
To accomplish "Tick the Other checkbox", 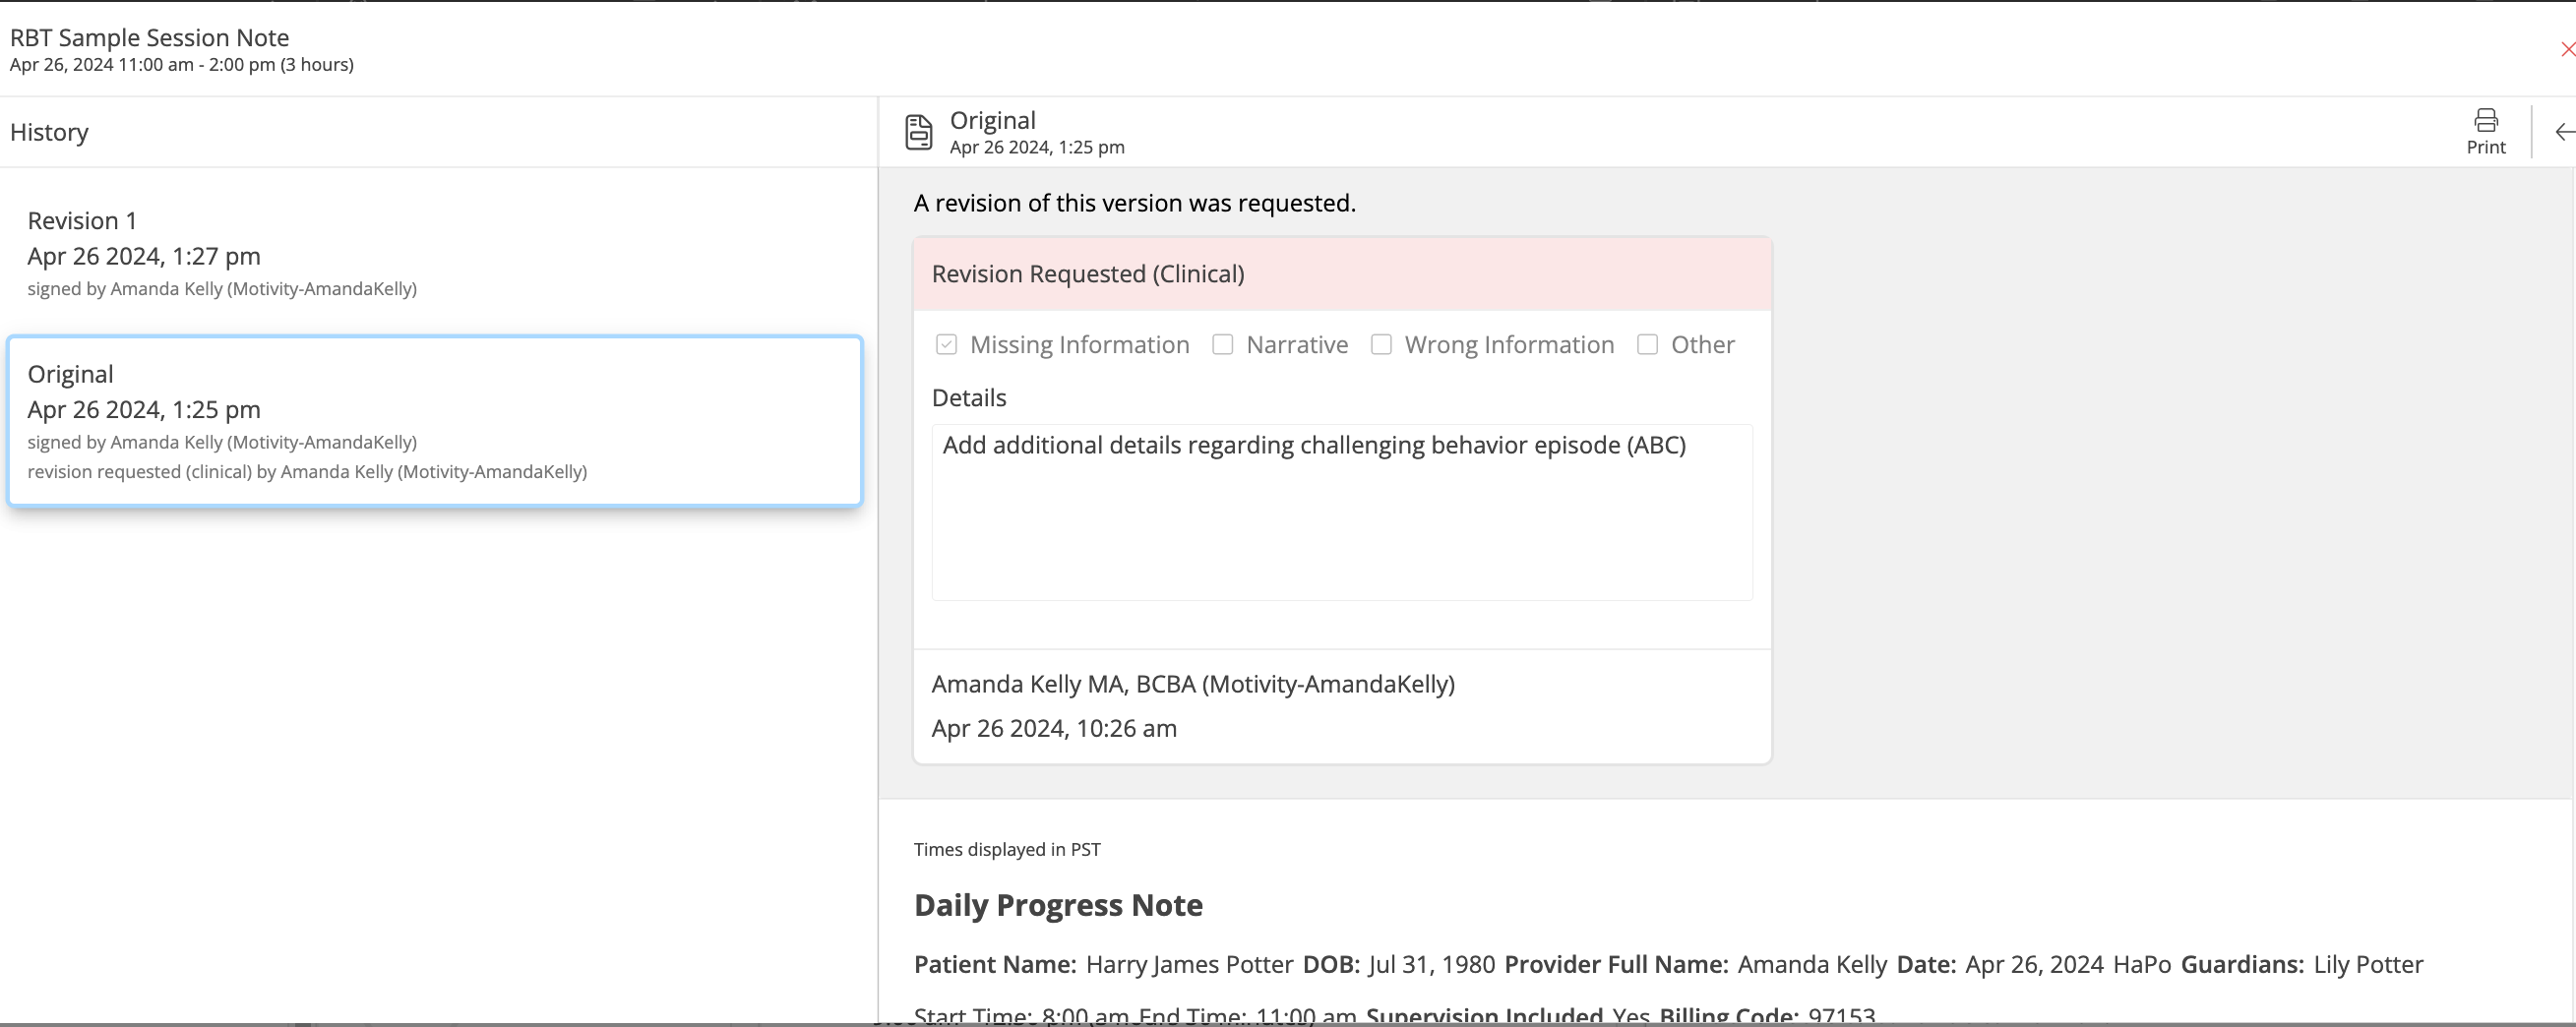I will click(1647, 345).
